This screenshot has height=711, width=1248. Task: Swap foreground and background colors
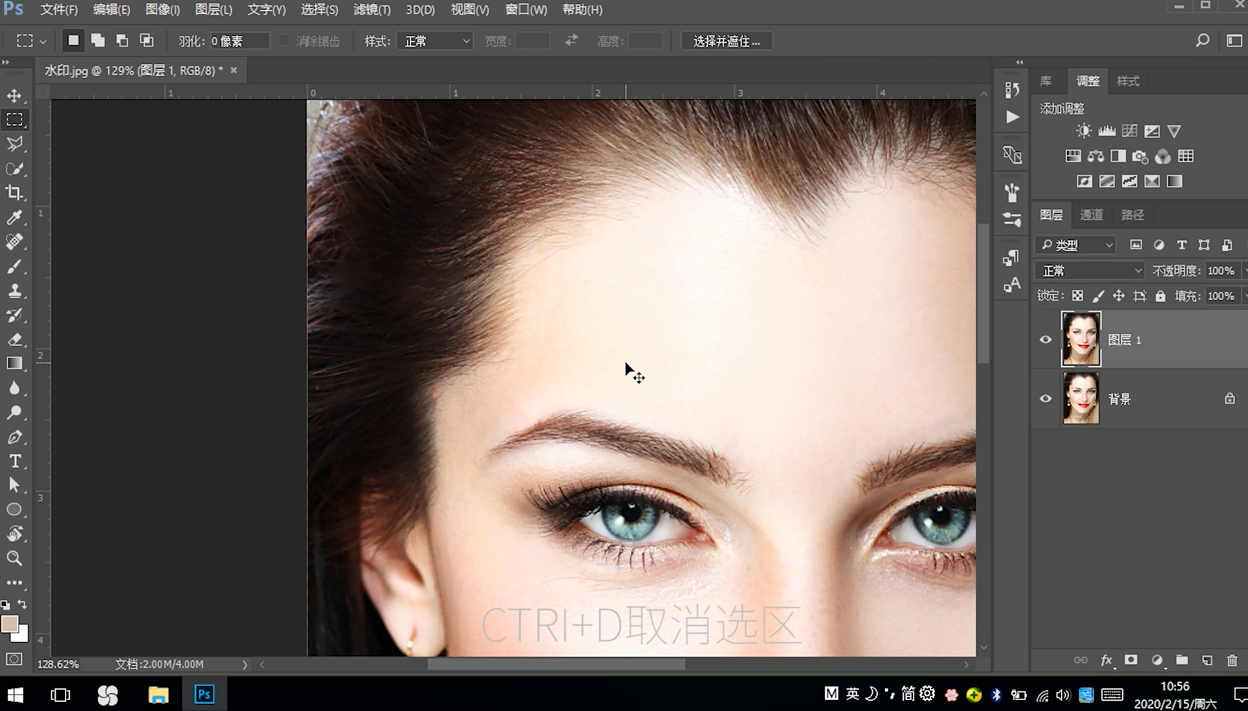22,605
